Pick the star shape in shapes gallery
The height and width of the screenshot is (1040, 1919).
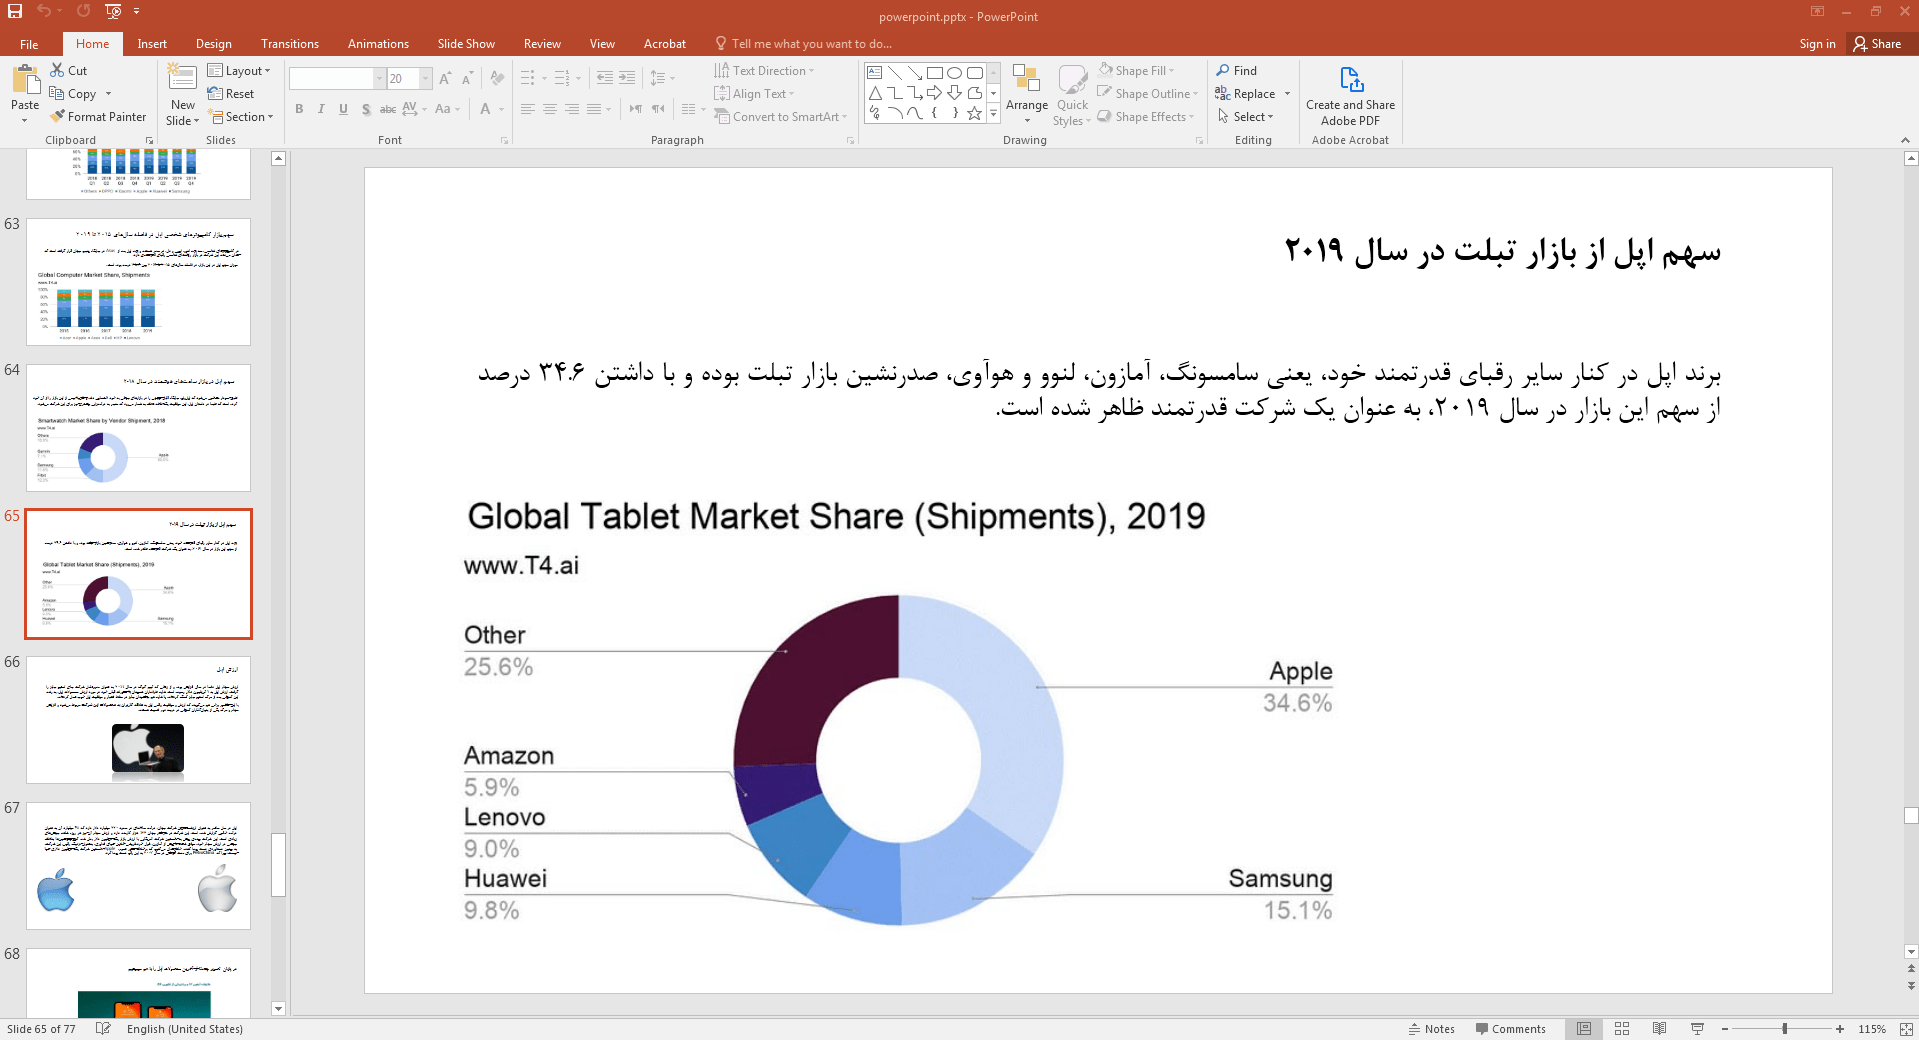975,113
